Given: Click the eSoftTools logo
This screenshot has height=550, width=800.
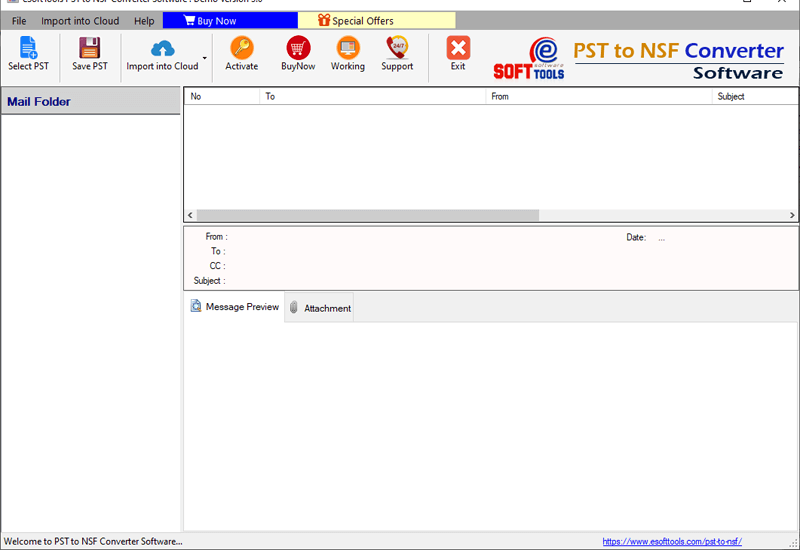Looking at the screenshot, I should (x=529, y=59).
